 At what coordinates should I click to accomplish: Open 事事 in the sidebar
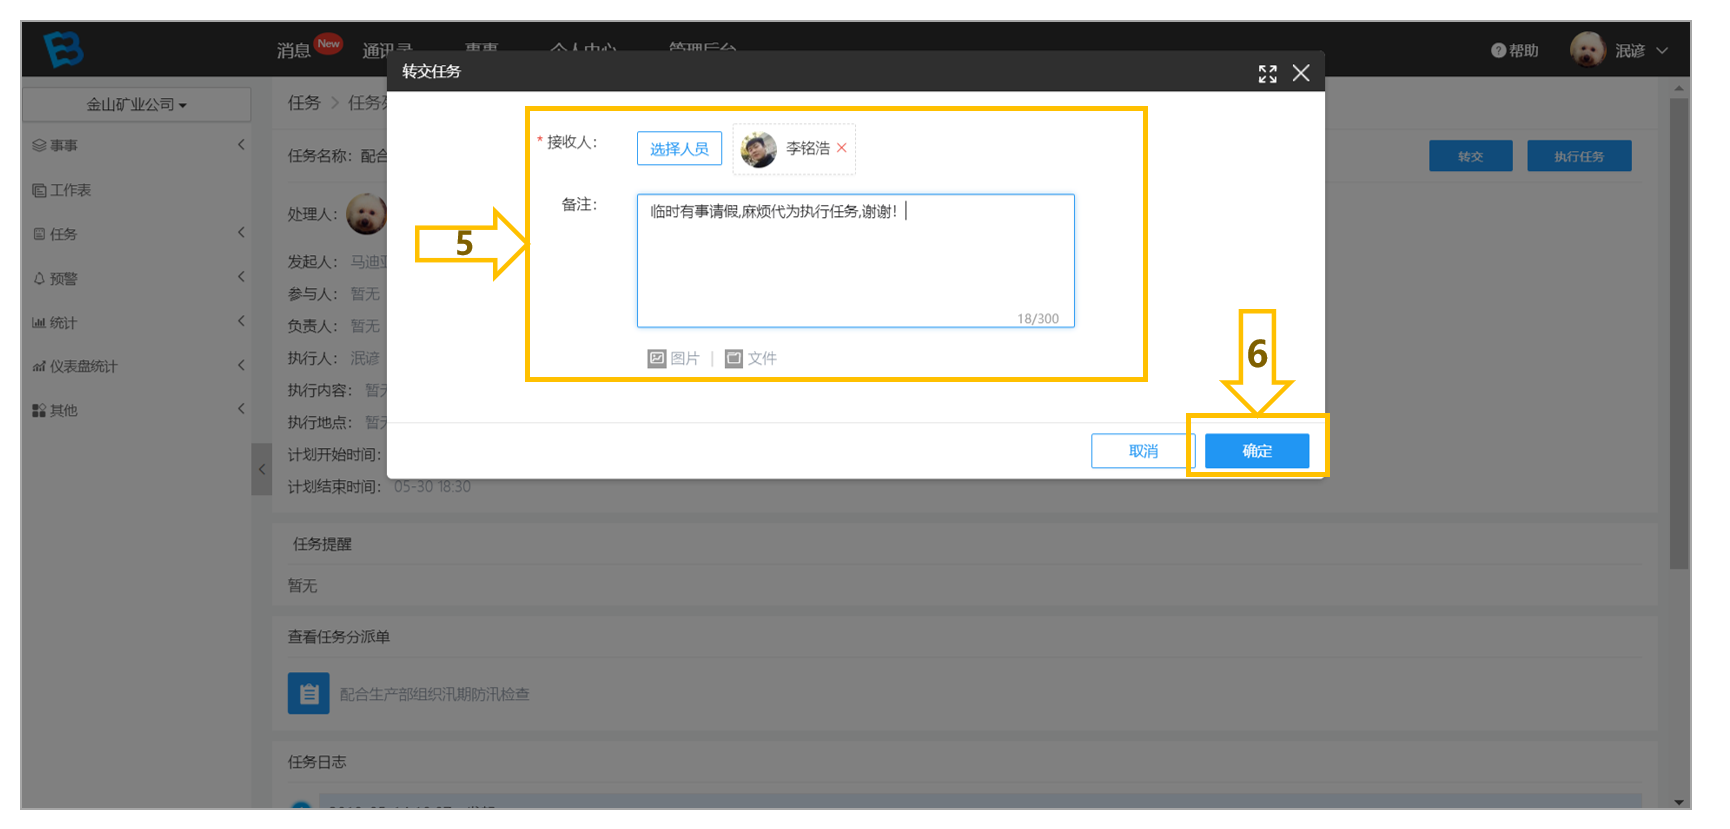point(64,145)
